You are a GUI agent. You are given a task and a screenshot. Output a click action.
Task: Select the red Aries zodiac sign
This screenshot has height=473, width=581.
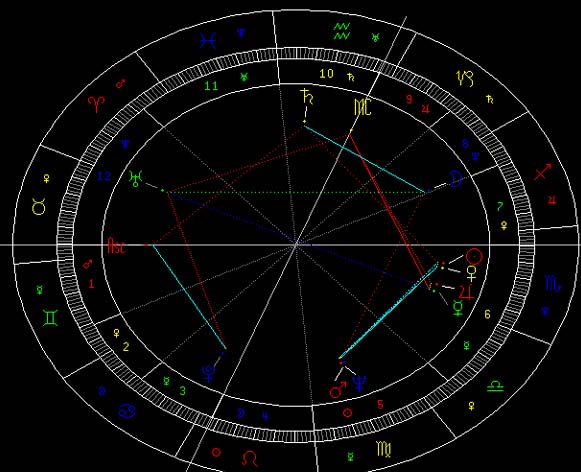click(x=96, y=104)
